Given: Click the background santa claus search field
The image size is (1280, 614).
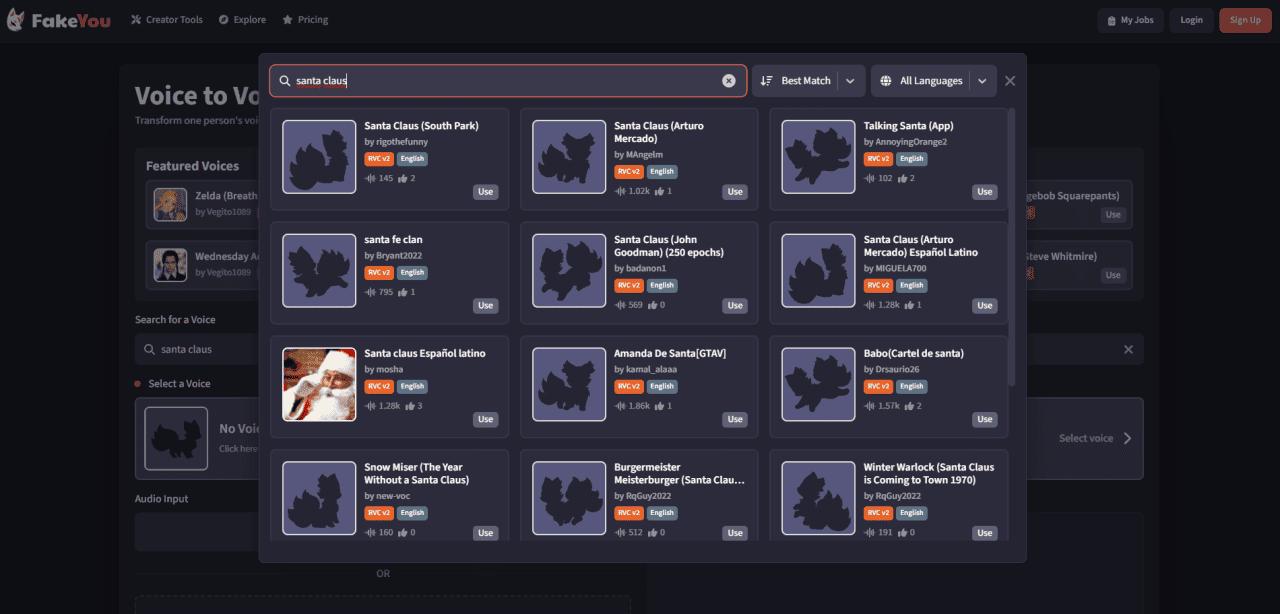Looking at the screenshot, I should pyautogui.click(x=640, y=350).
